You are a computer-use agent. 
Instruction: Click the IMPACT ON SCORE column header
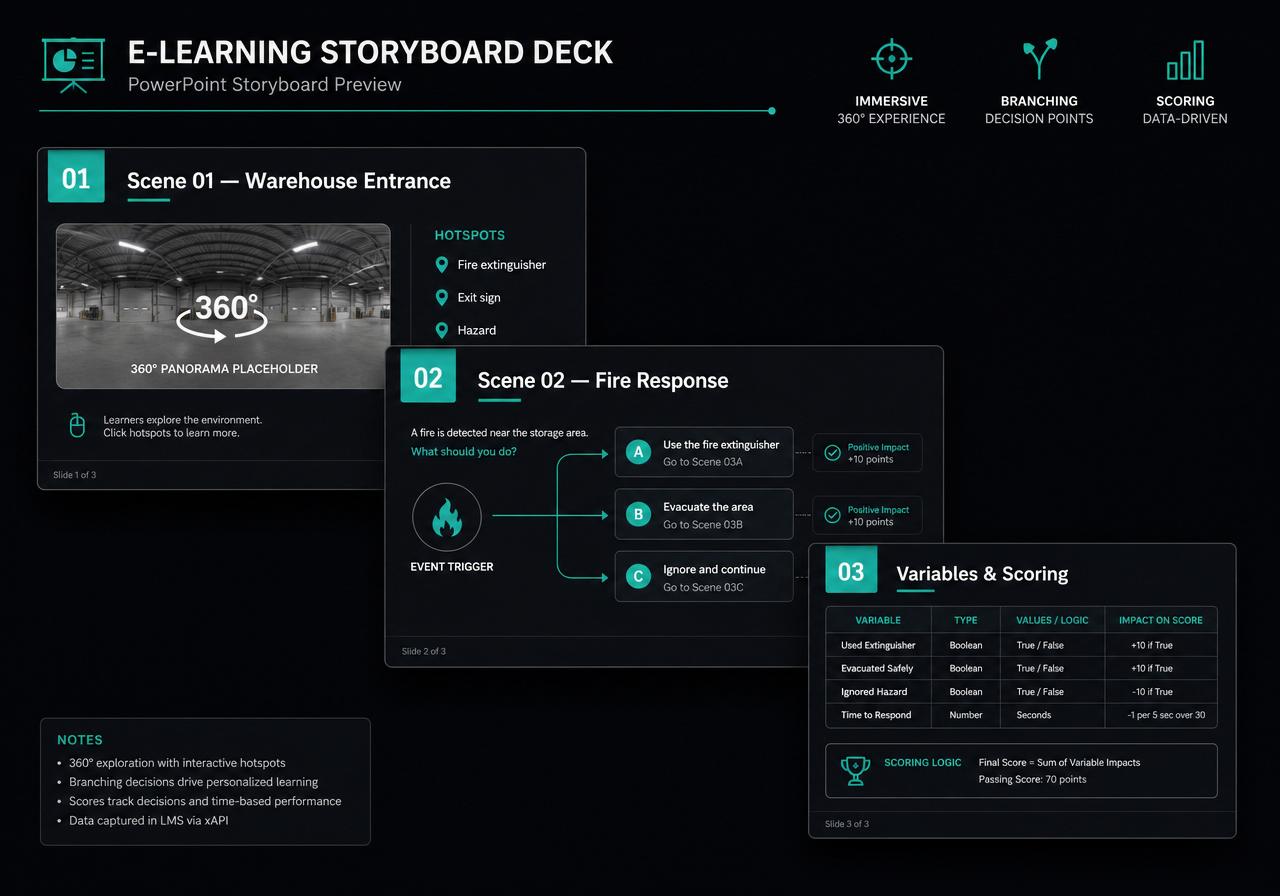(x=1161, y=620)
